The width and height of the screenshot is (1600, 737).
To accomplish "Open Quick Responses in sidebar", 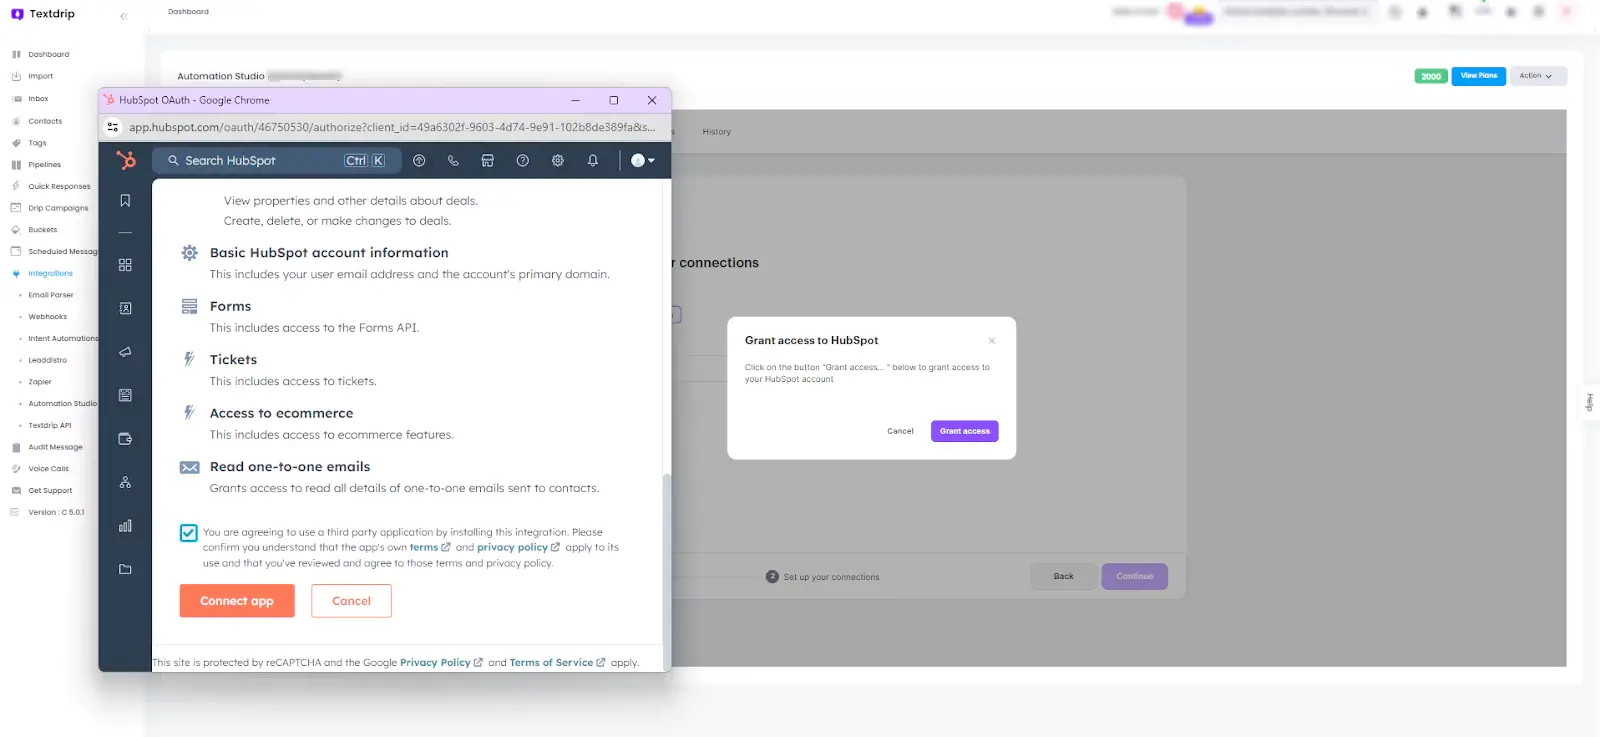I will pyautogui.click(x=59, y=186).
